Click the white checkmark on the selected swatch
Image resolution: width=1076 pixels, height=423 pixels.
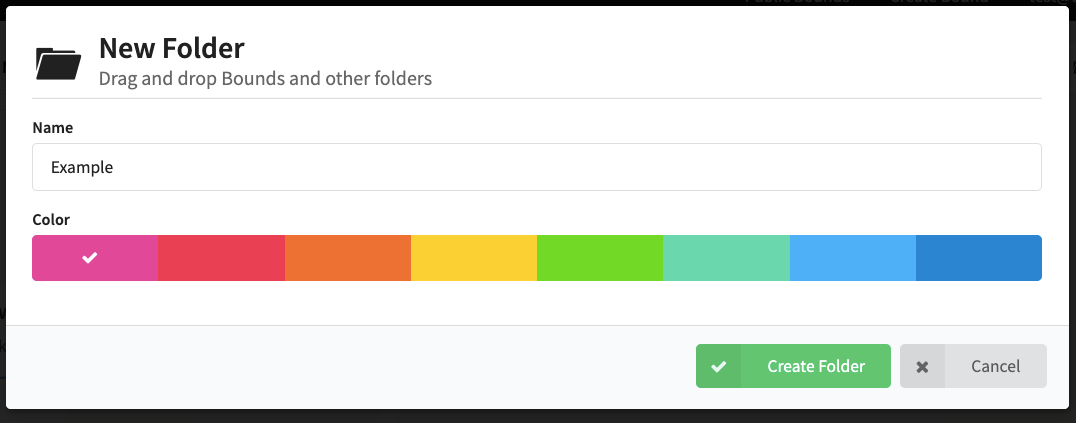pos(90,258)
